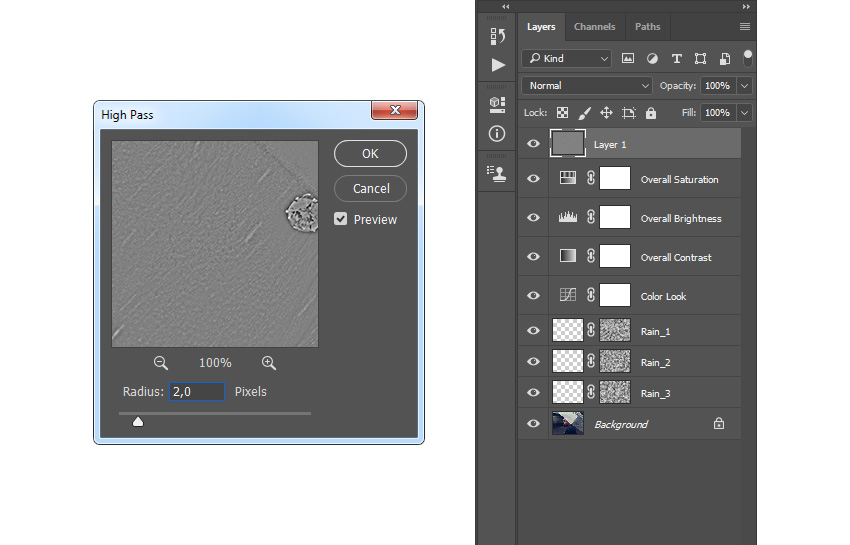850x545 pixels.
Task: Close the High Pass dialog window
Action: click(395, 110)
